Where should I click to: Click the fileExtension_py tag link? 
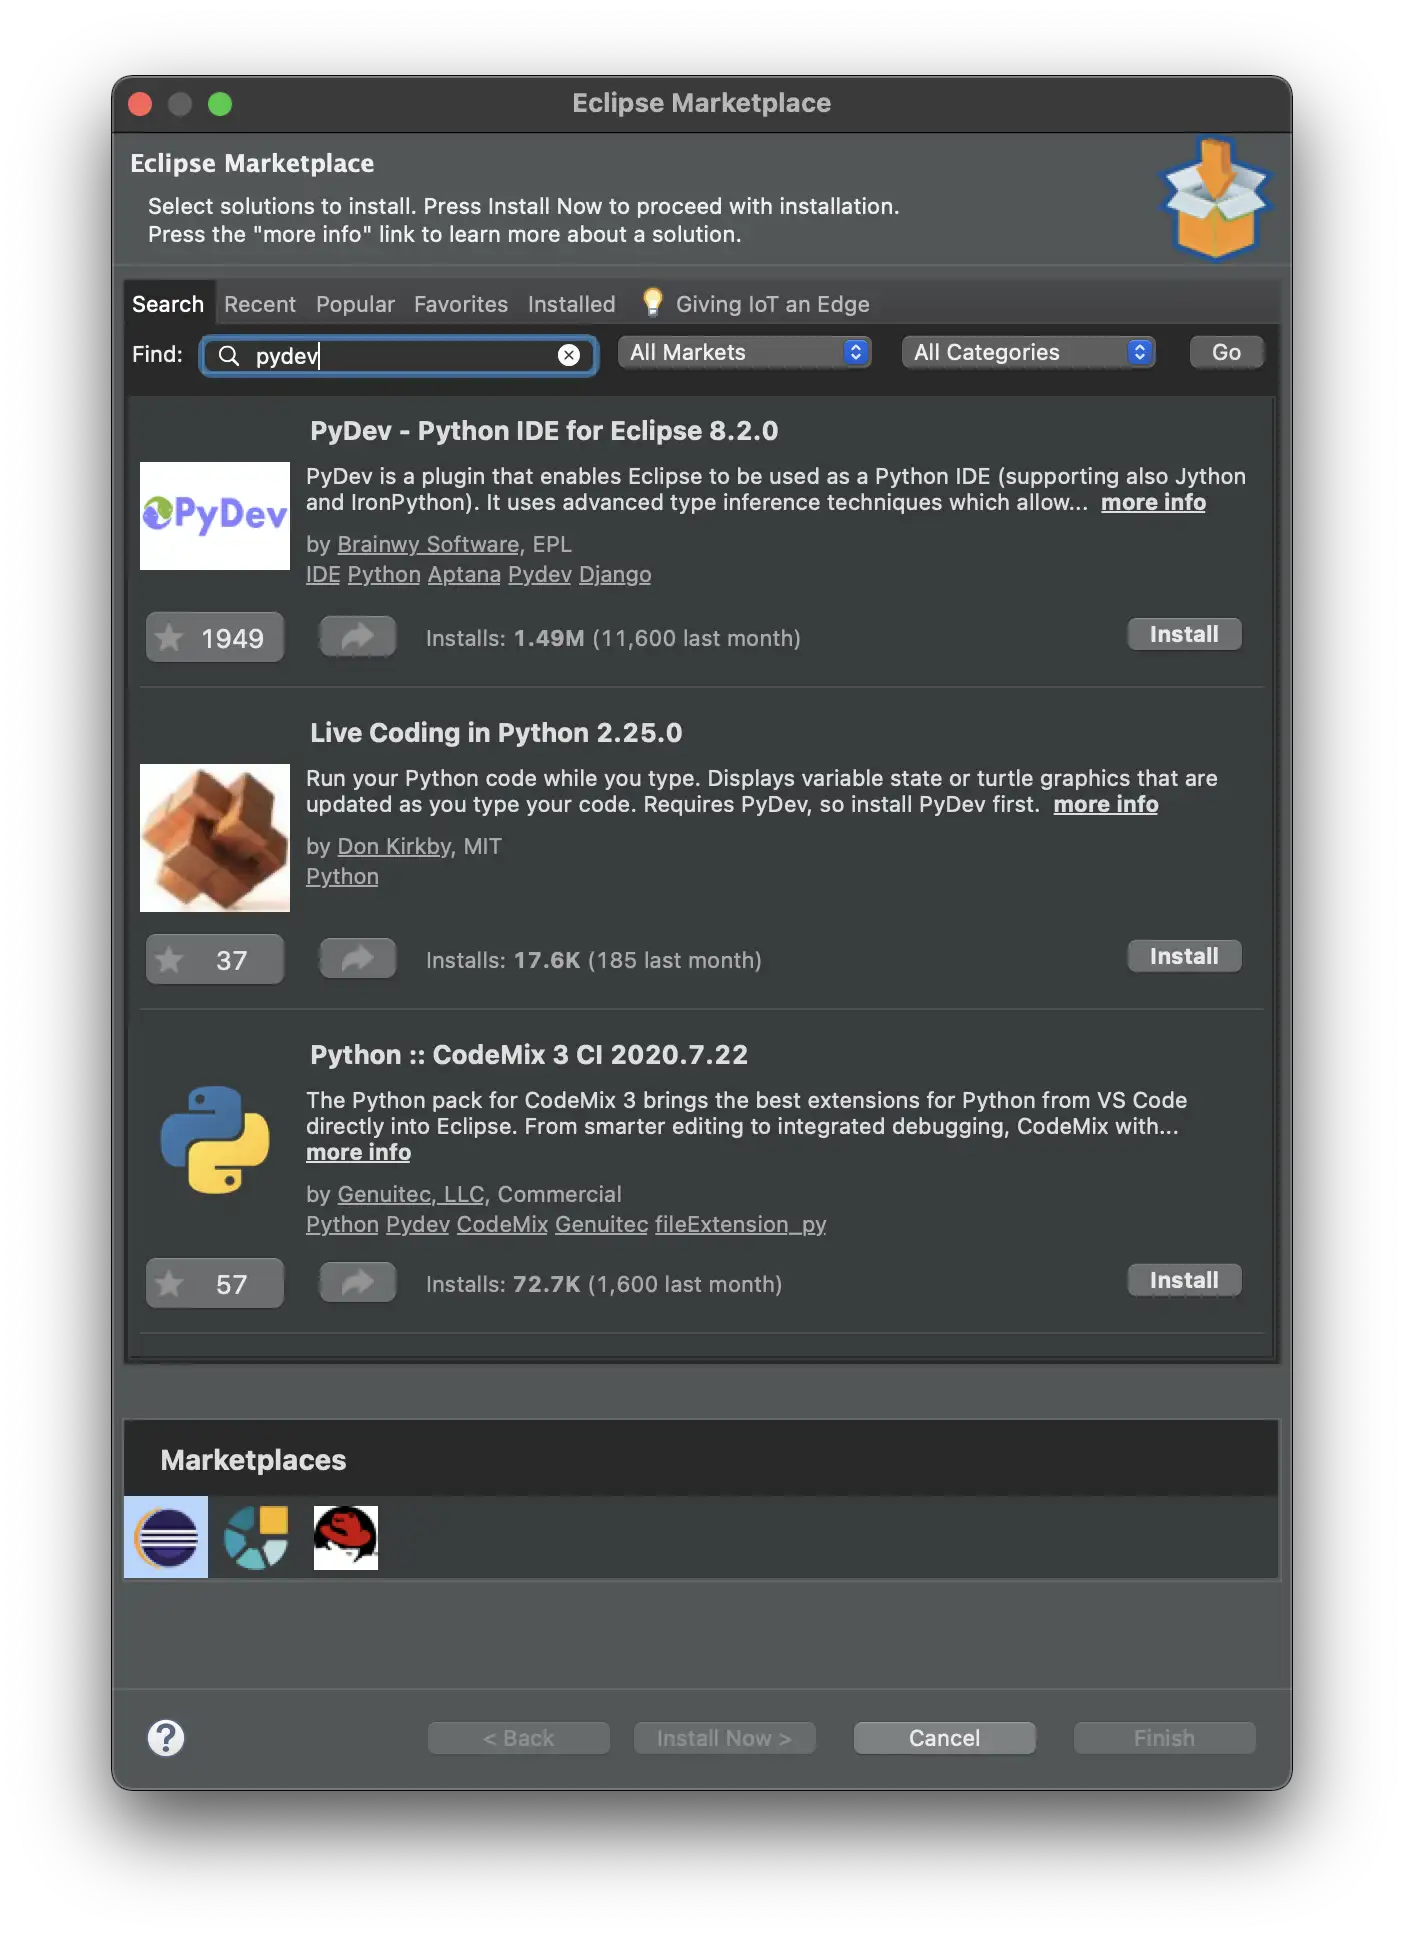740,1224
